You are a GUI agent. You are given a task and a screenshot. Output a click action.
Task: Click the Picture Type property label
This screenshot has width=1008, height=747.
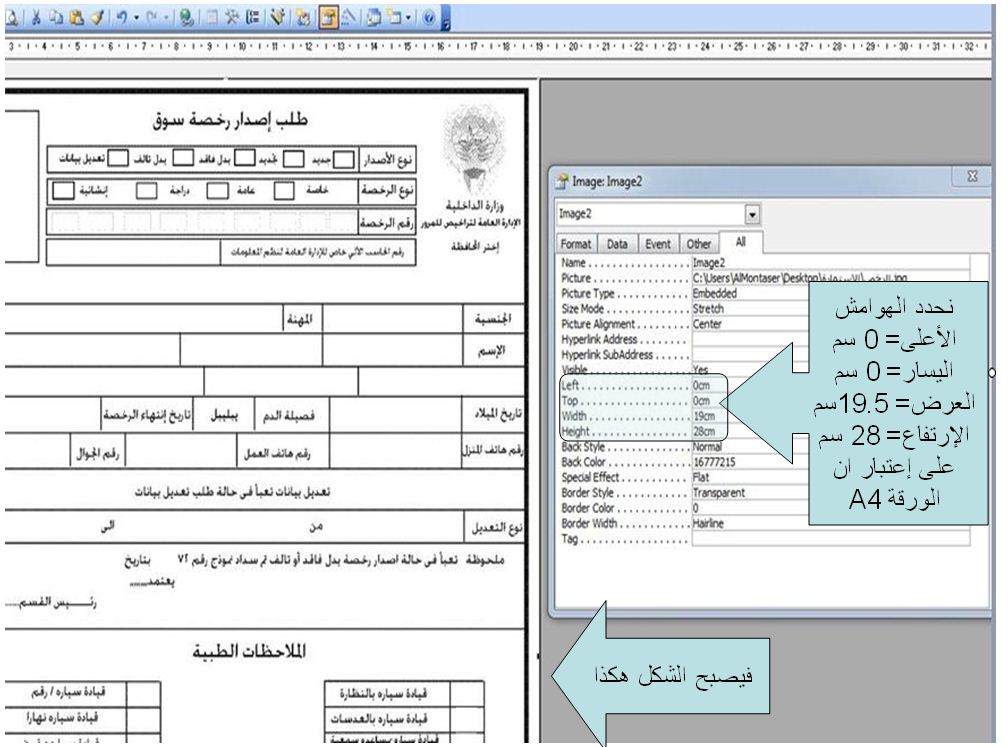pyautogui.click(x=588, y=293)
